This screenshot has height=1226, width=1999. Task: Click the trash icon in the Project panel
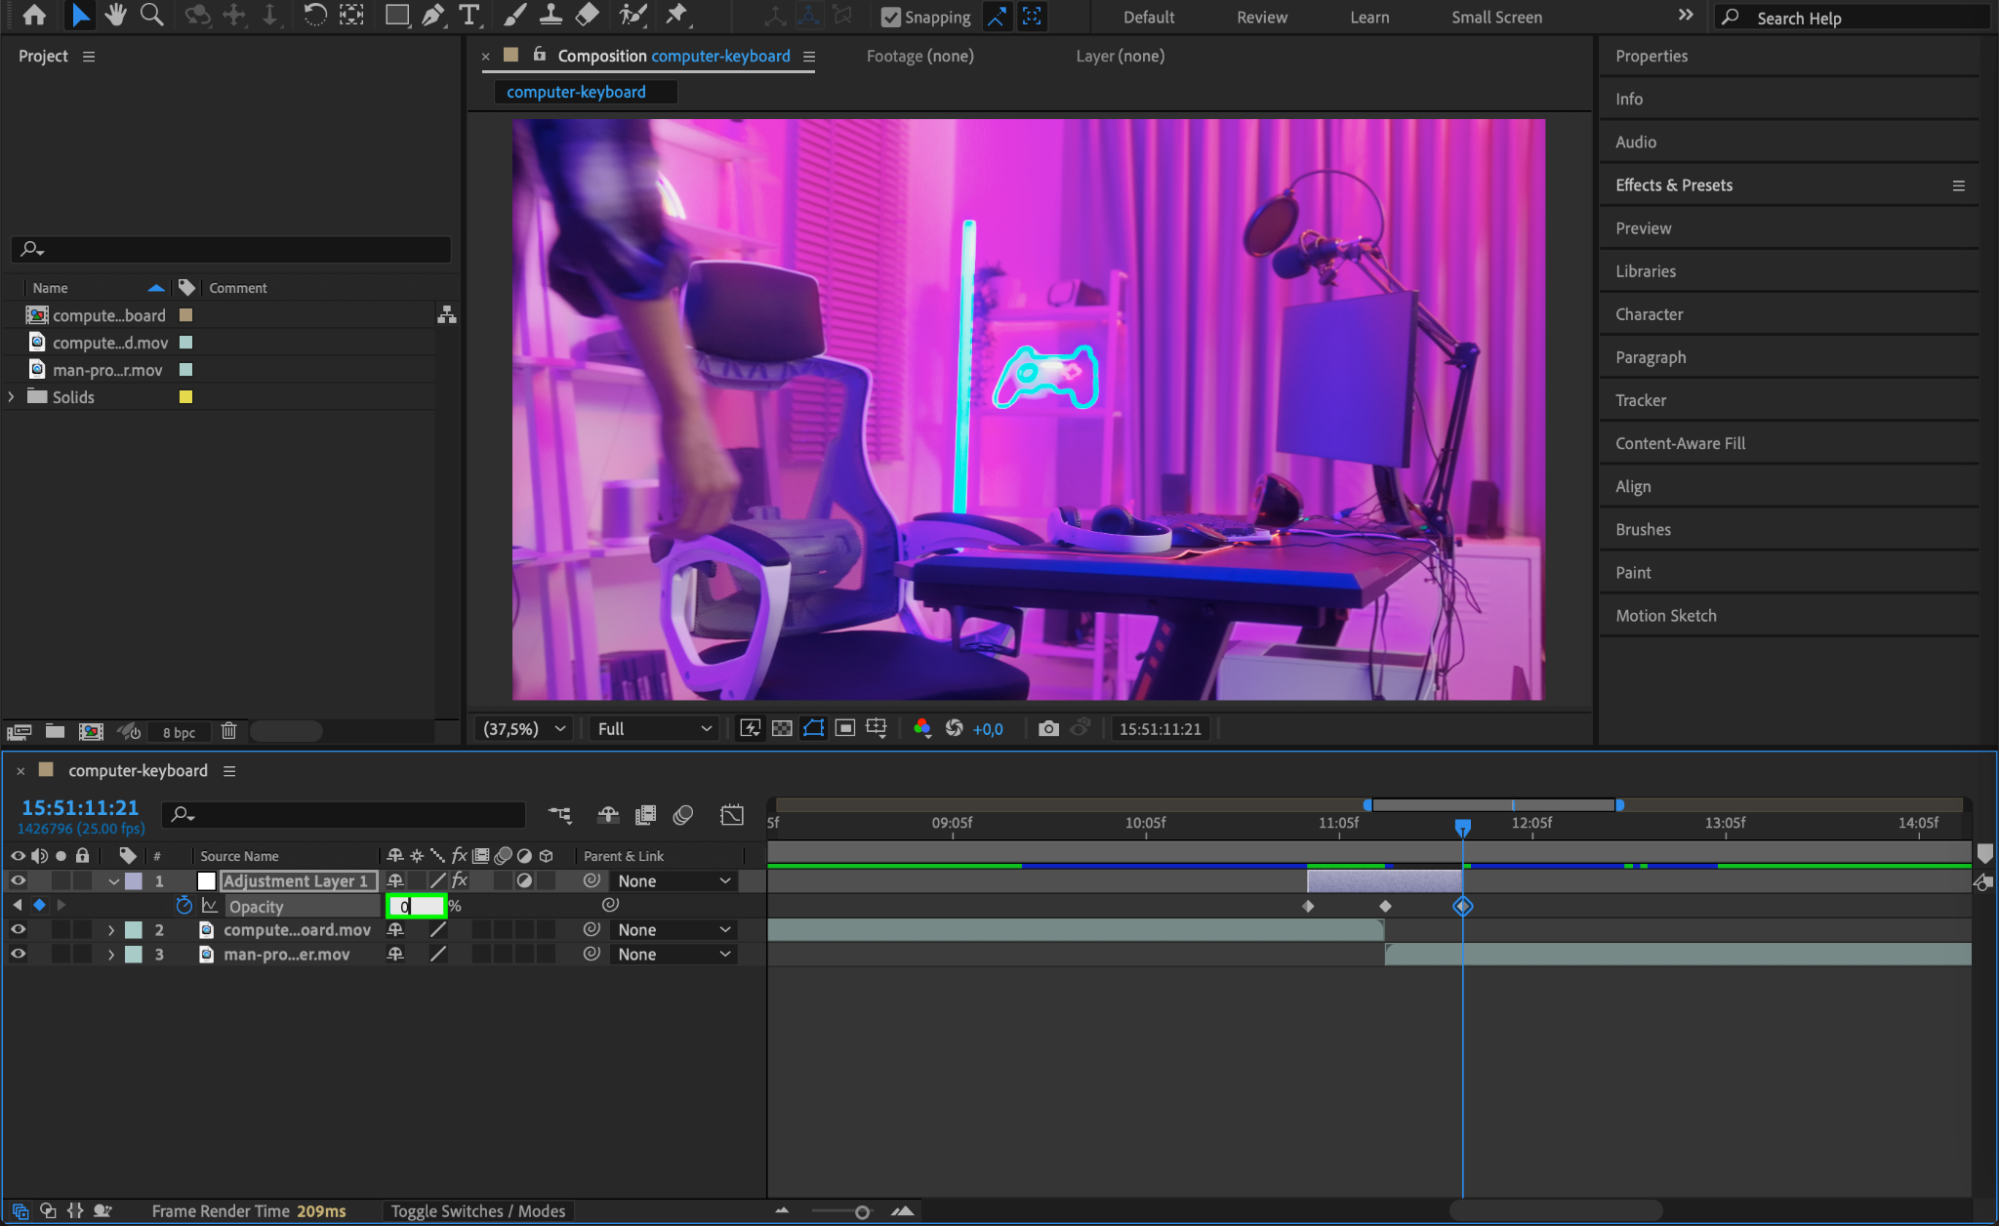(x=229, y=731)
